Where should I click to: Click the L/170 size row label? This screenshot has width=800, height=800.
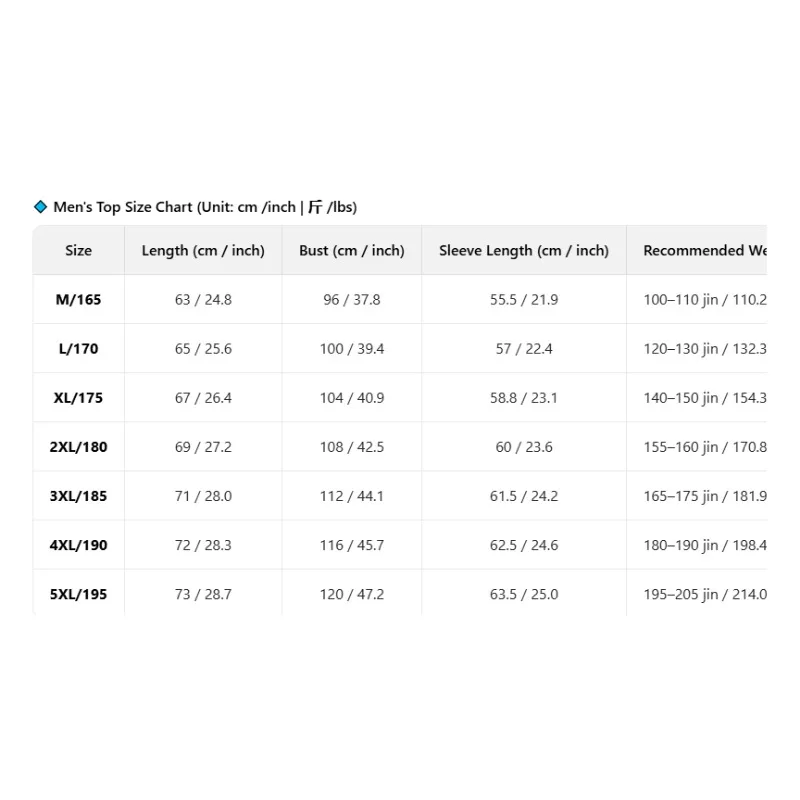point(79,348)
